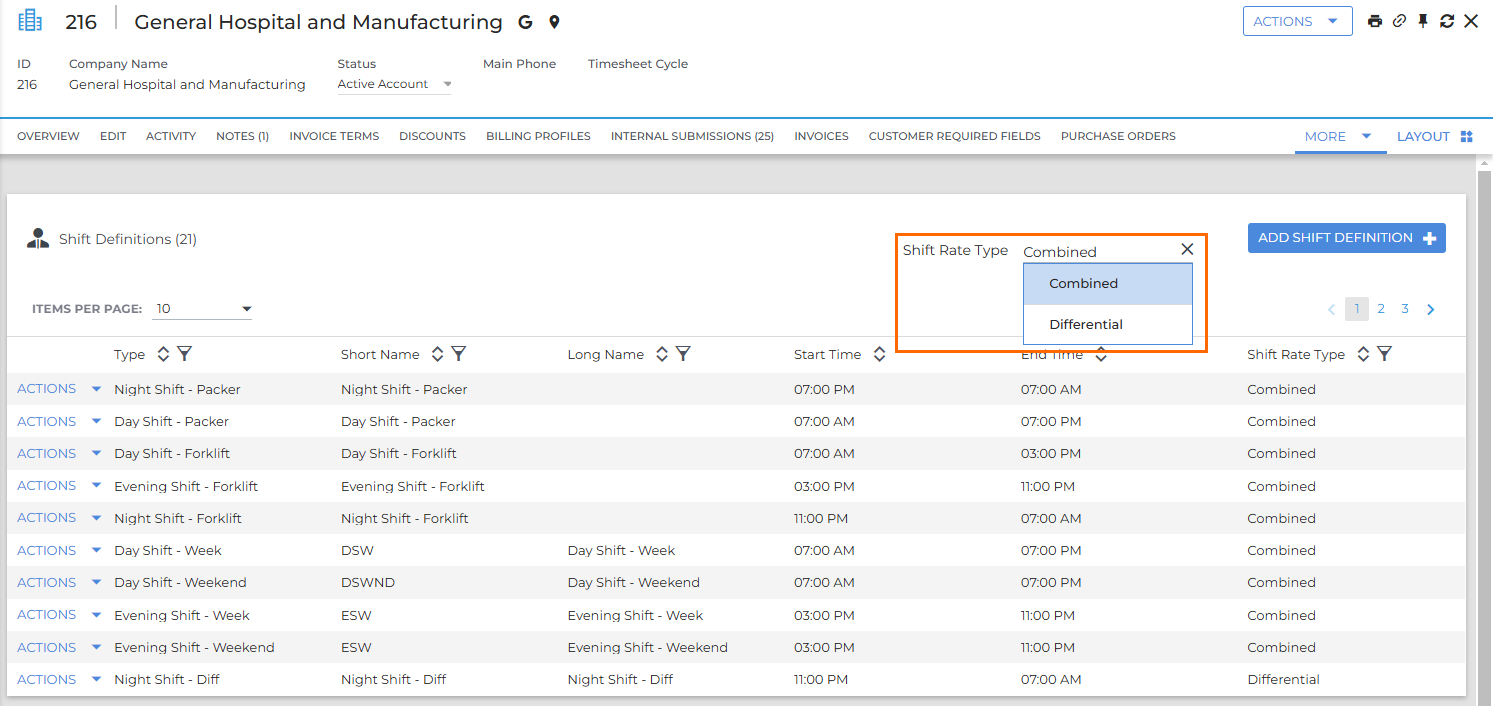Image resolution: width=1493 pixels, height=706 pixels.
Task: Open ACTIONS for Night Shift - Diff row
Action: point(59,679)
